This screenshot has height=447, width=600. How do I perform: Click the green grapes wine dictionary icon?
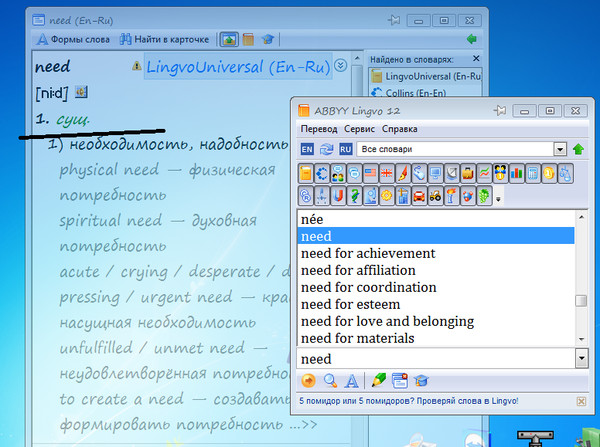click(x=484, y=196)
